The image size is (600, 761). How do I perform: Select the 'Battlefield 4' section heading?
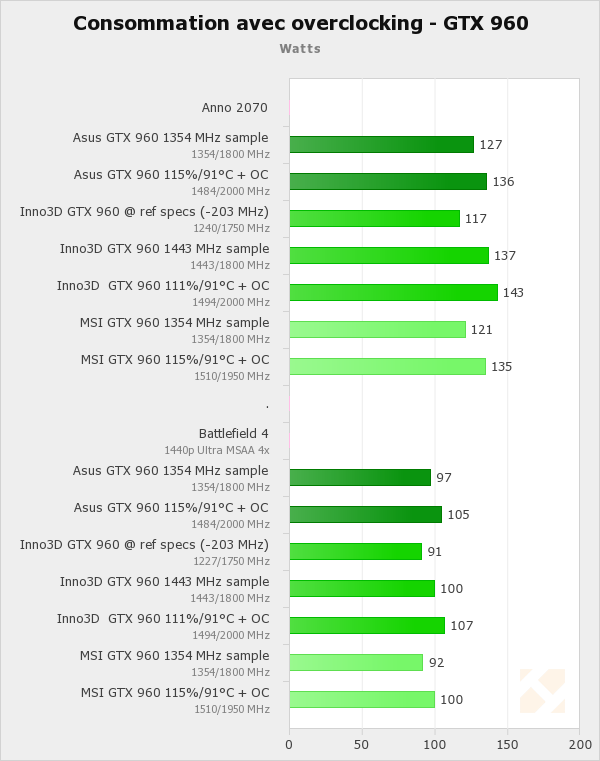(x=234, y=433)
